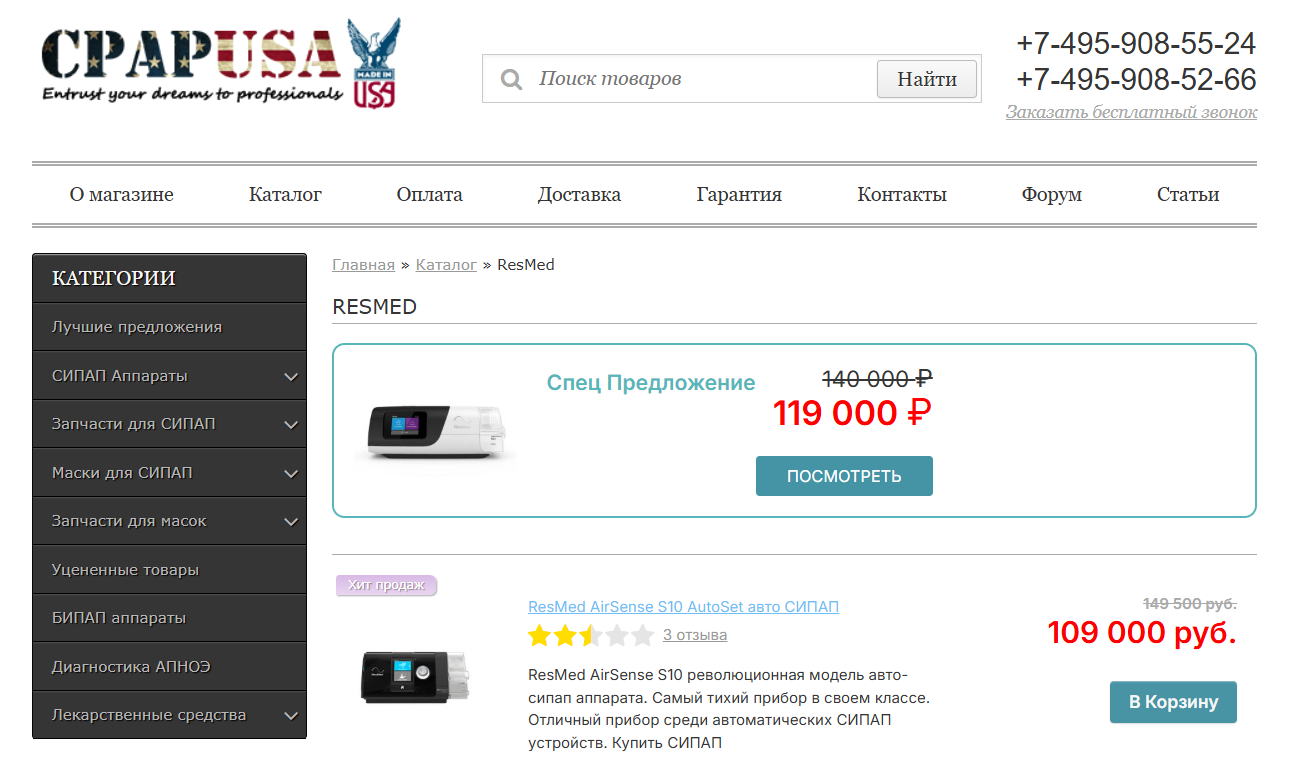
Task: Click the ПОСМОТРЕТЬ button
Action: (x=844, y=476)
